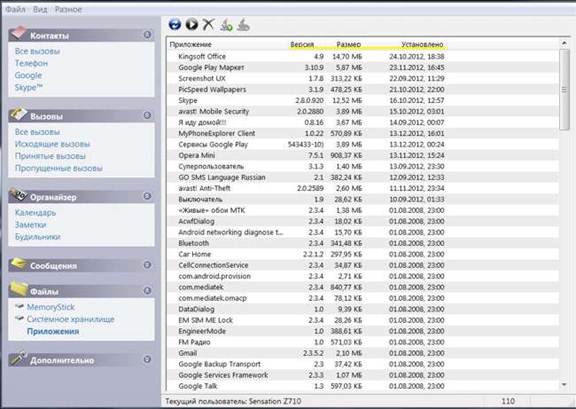Click the scrollbar down arrow of app list
Viewport: 576px width, 409px height.
[564, 385]
